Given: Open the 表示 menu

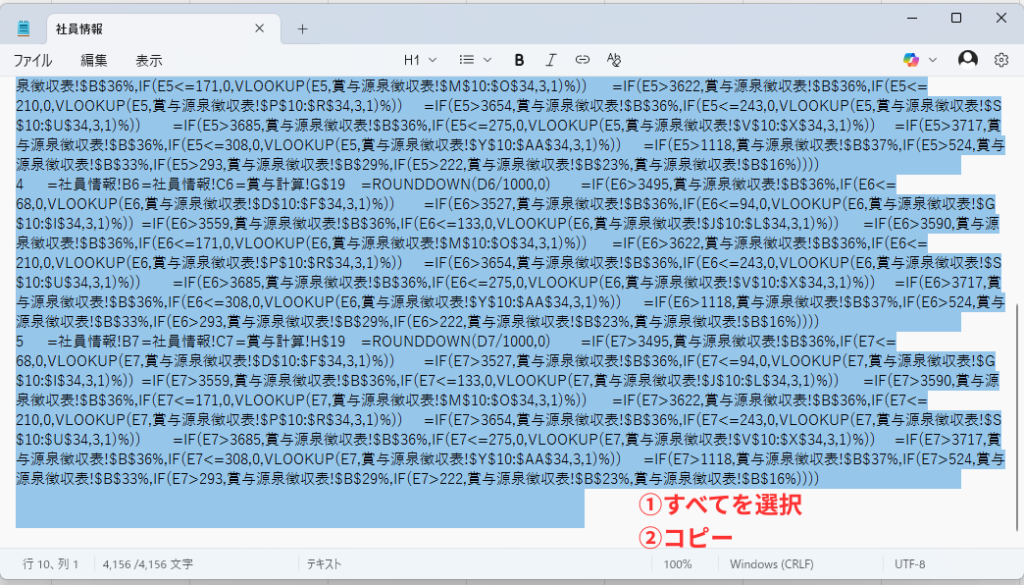Looking at the screenshot, I should [149, 60].
